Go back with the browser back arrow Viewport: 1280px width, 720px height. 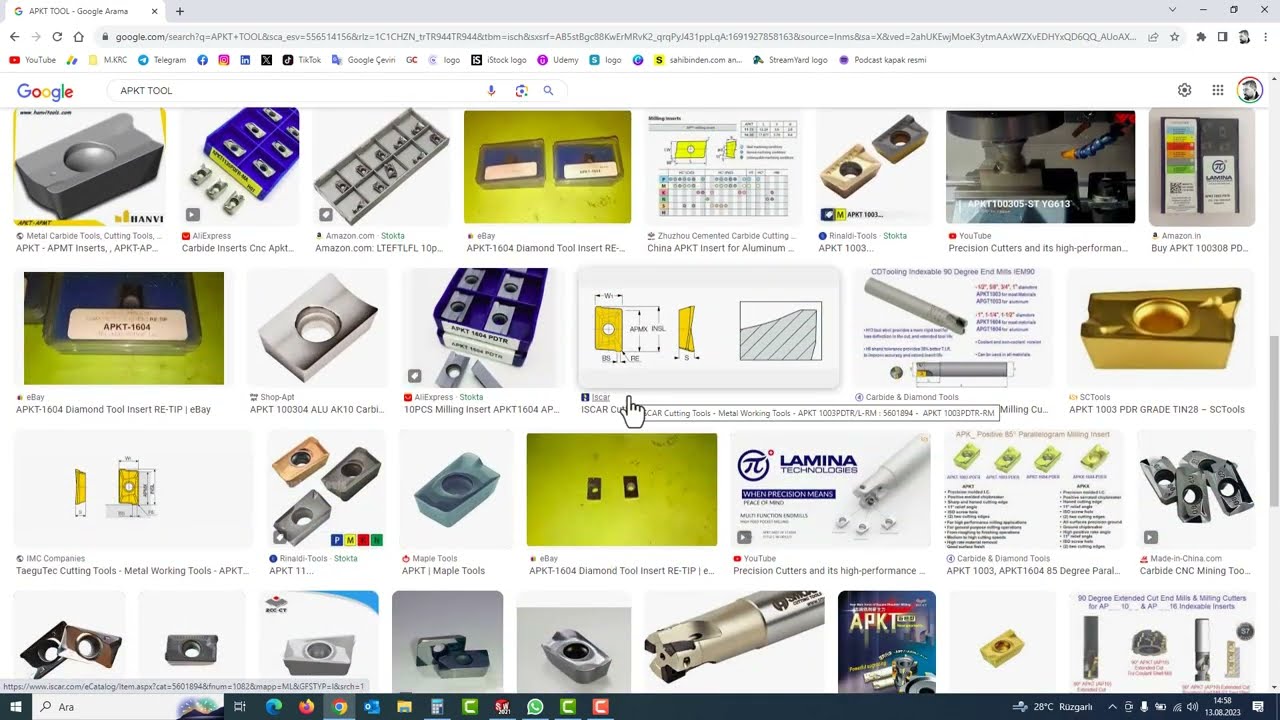tap(14, 37)
